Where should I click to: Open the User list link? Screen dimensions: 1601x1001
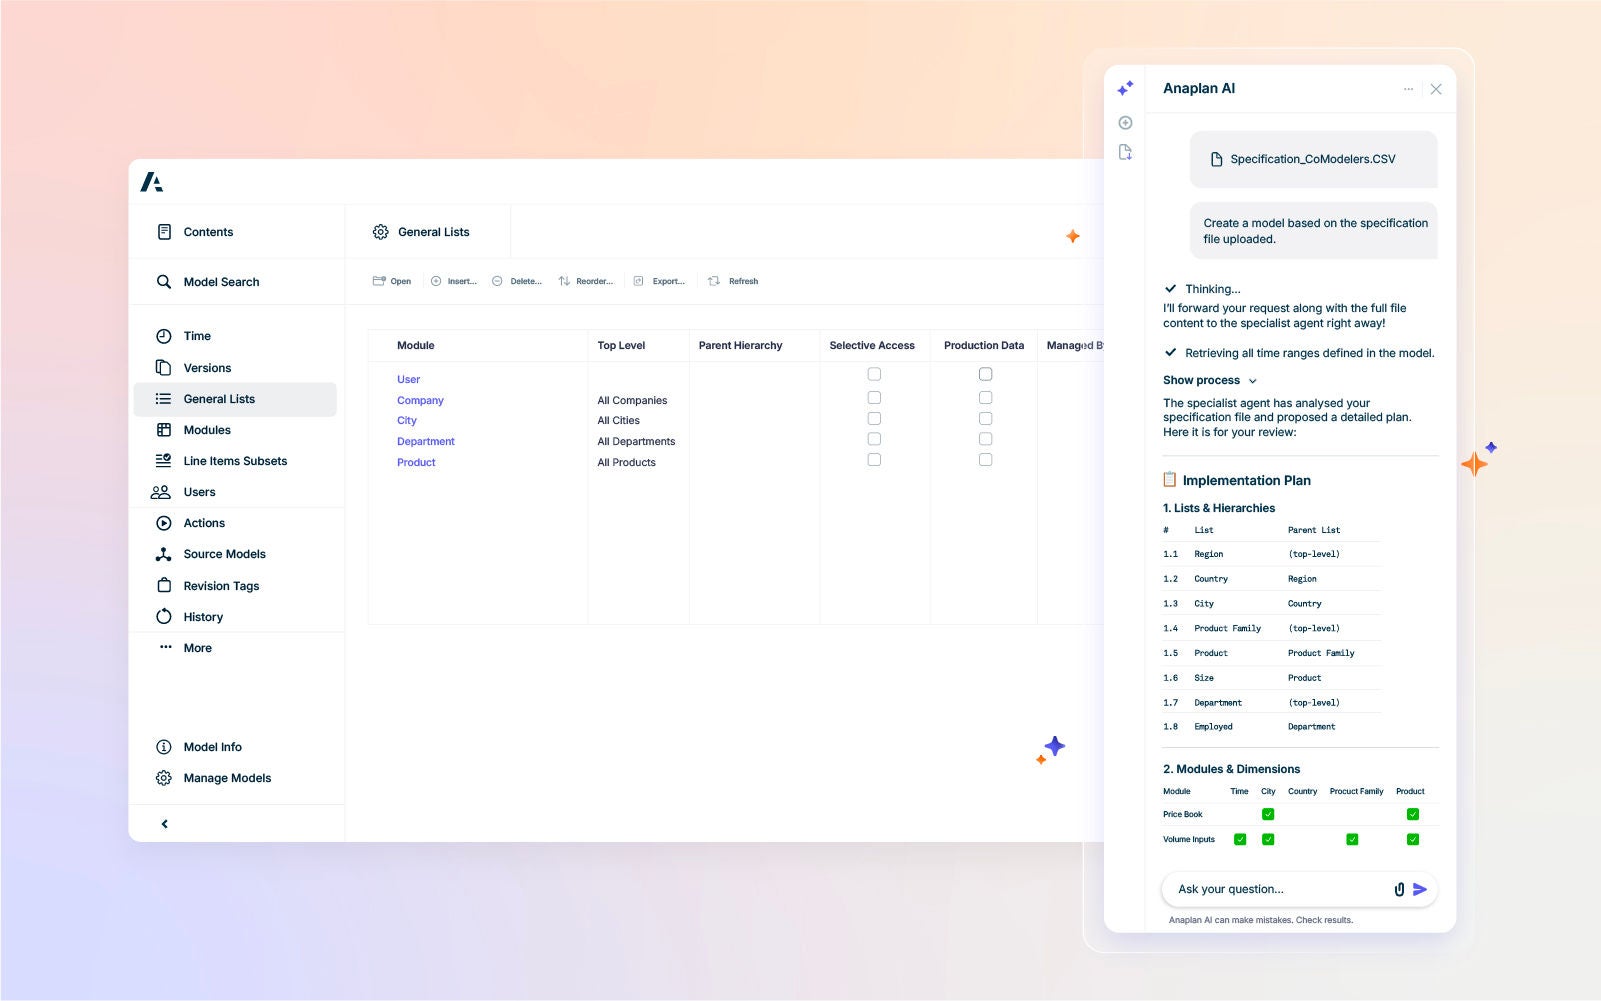coord(408,379)
